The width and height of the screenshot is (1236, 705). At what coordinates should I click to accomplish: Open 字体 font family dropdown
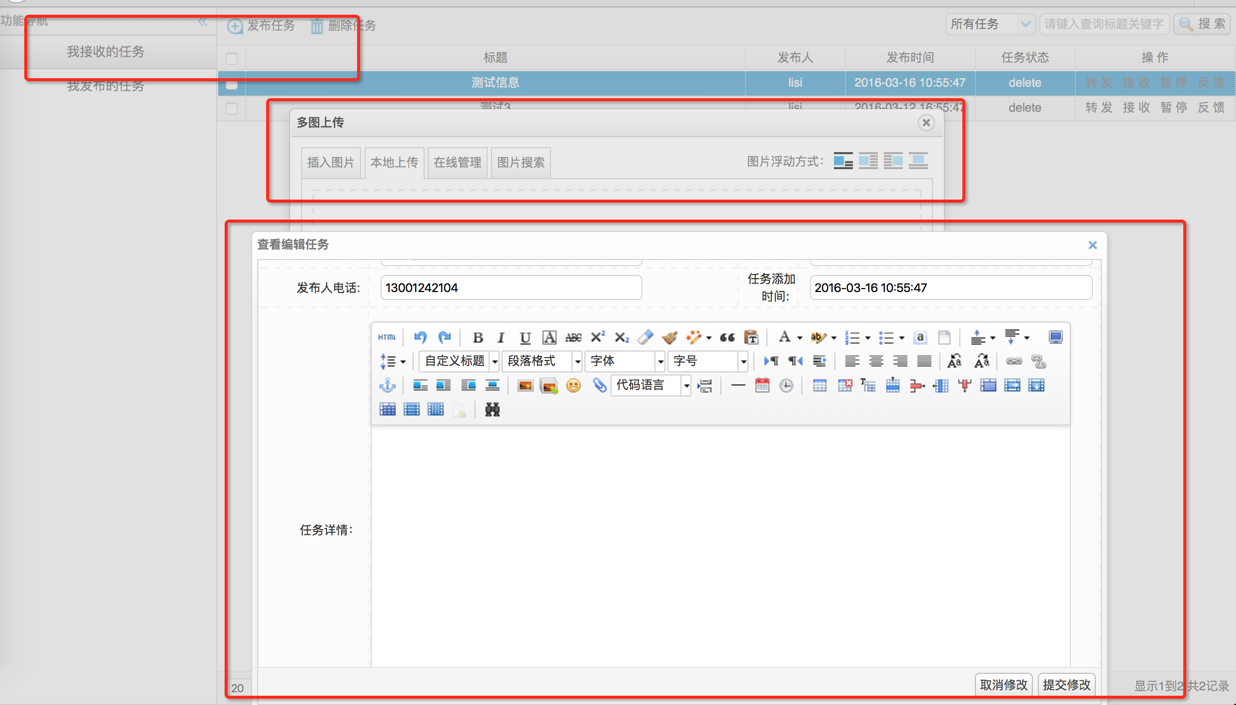click(x=625, y=362)
